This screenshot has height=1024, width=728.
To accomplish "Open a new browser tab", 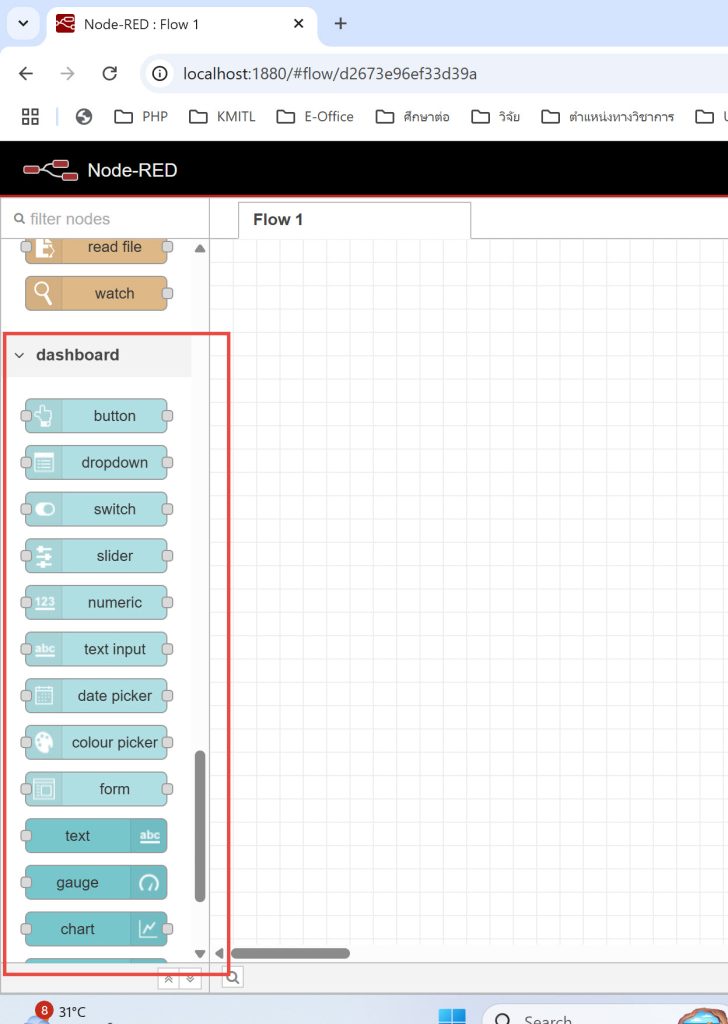I will pyautogui.click(x=340, y=24).
